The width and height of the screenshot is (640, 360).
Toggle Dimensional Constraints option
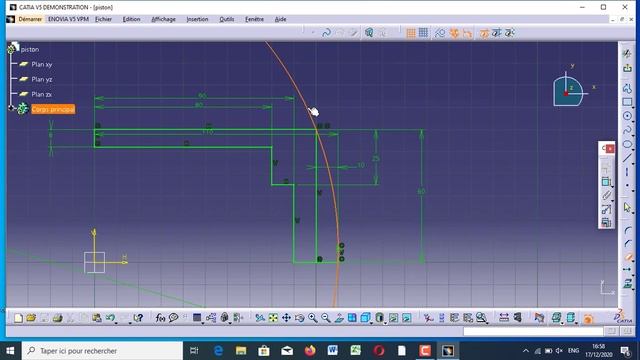[x=467, y=33]
